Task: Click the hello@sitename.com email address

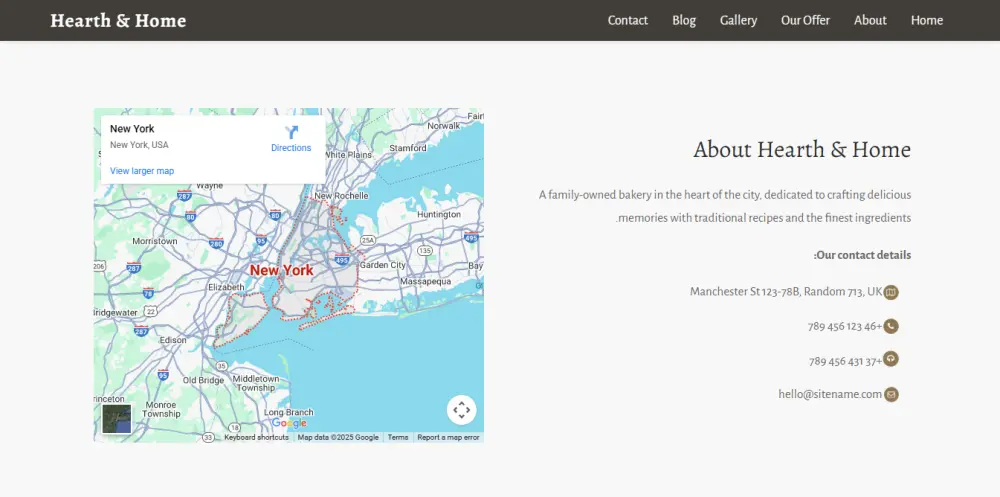Action: 830,394
